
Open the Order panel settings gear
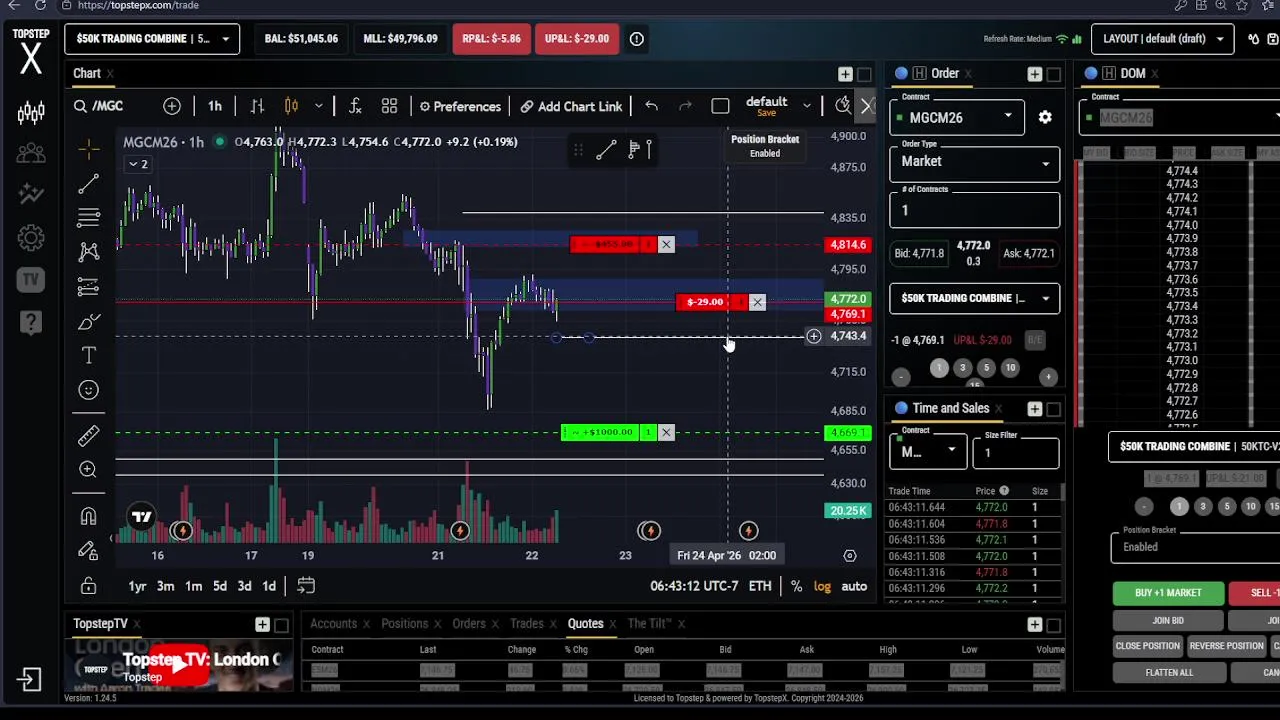pos(1045,117)
